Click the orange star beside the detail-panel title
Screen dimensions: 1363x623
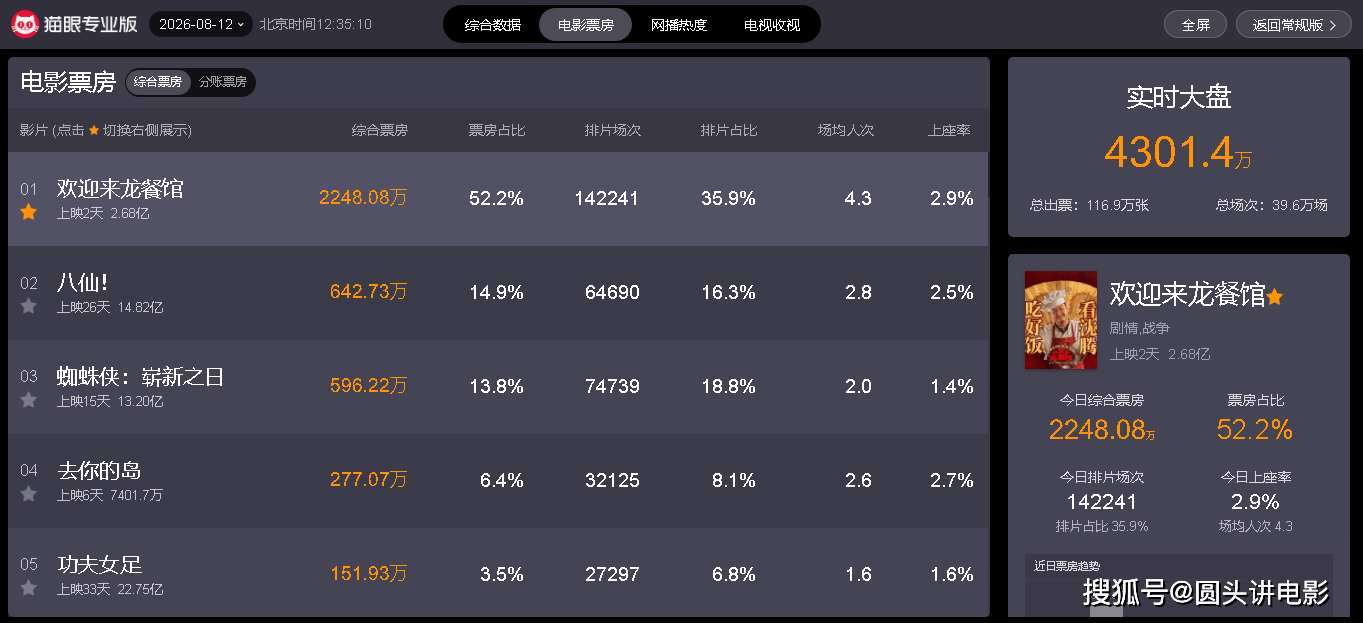click(1274, 297)
